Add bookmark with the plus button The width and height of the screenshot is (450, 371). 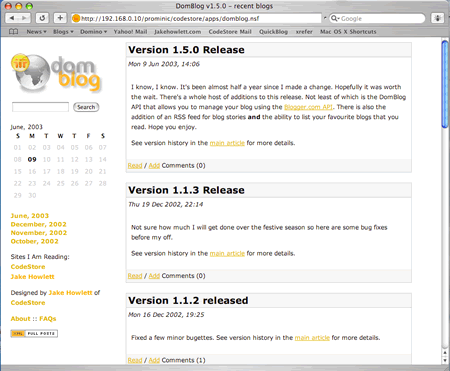tap(60, 18)
